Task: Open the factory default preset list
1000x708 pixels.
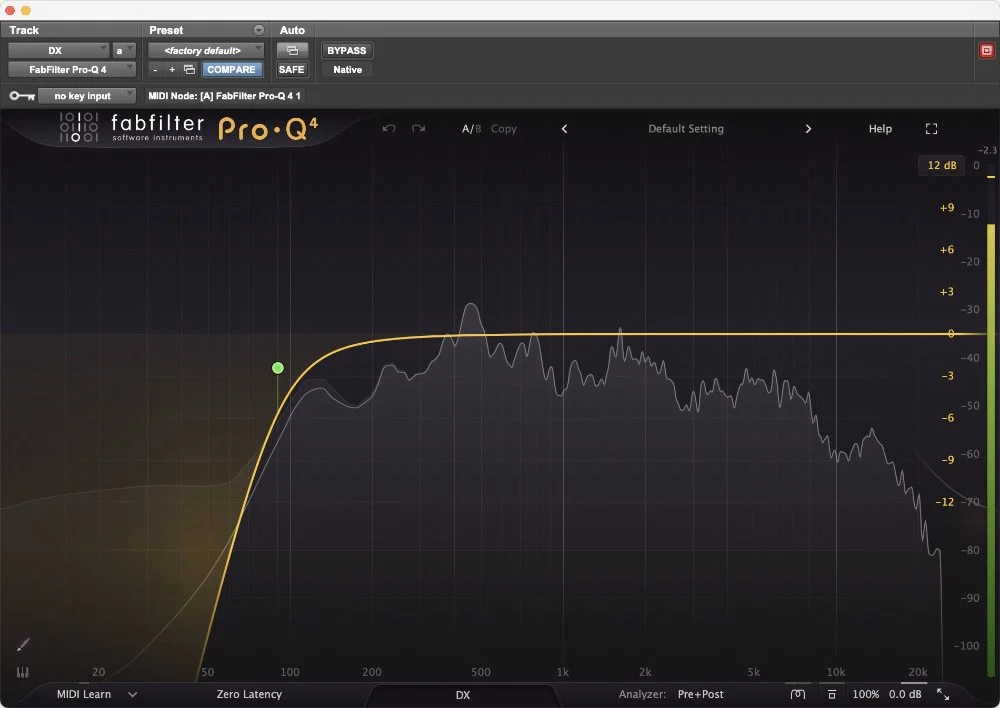Action: coord(205,50)
